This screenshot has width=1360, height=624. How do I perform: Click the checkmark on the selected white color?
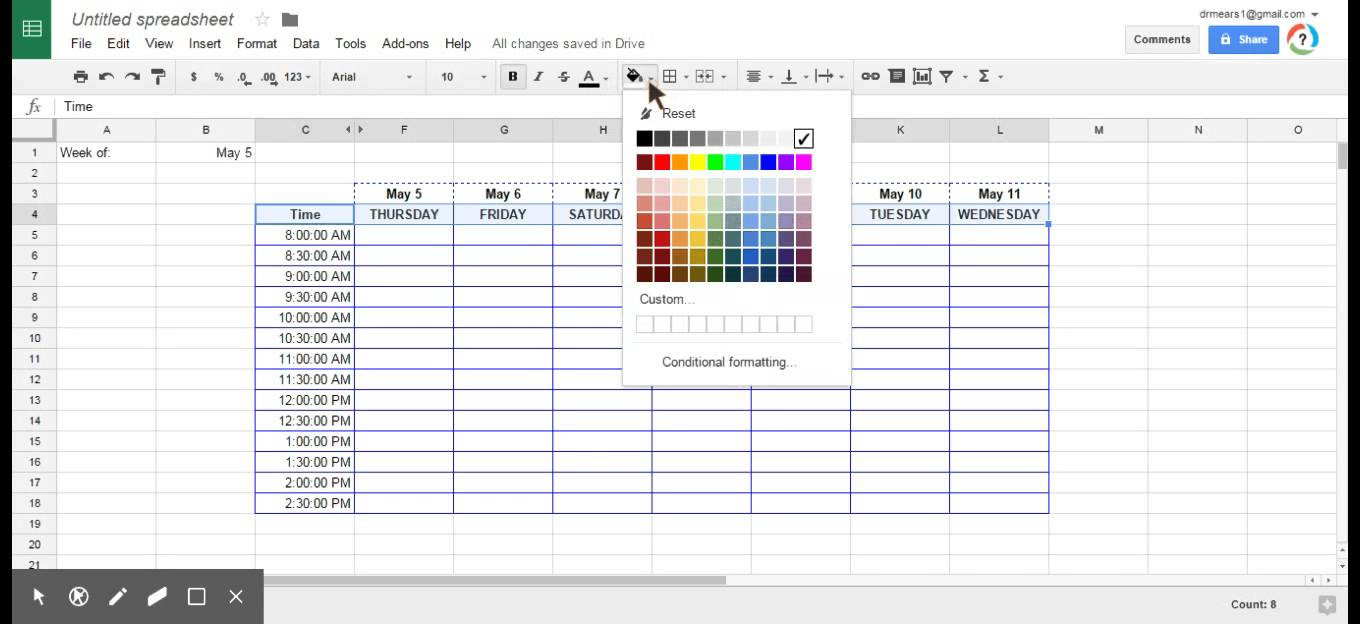[x=803, y=138]
